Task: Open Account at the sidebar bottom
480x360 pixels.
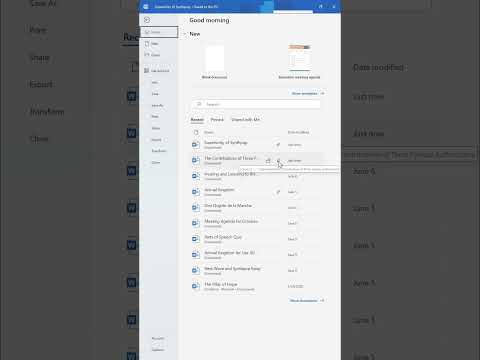Action: (x=158, y=338)
